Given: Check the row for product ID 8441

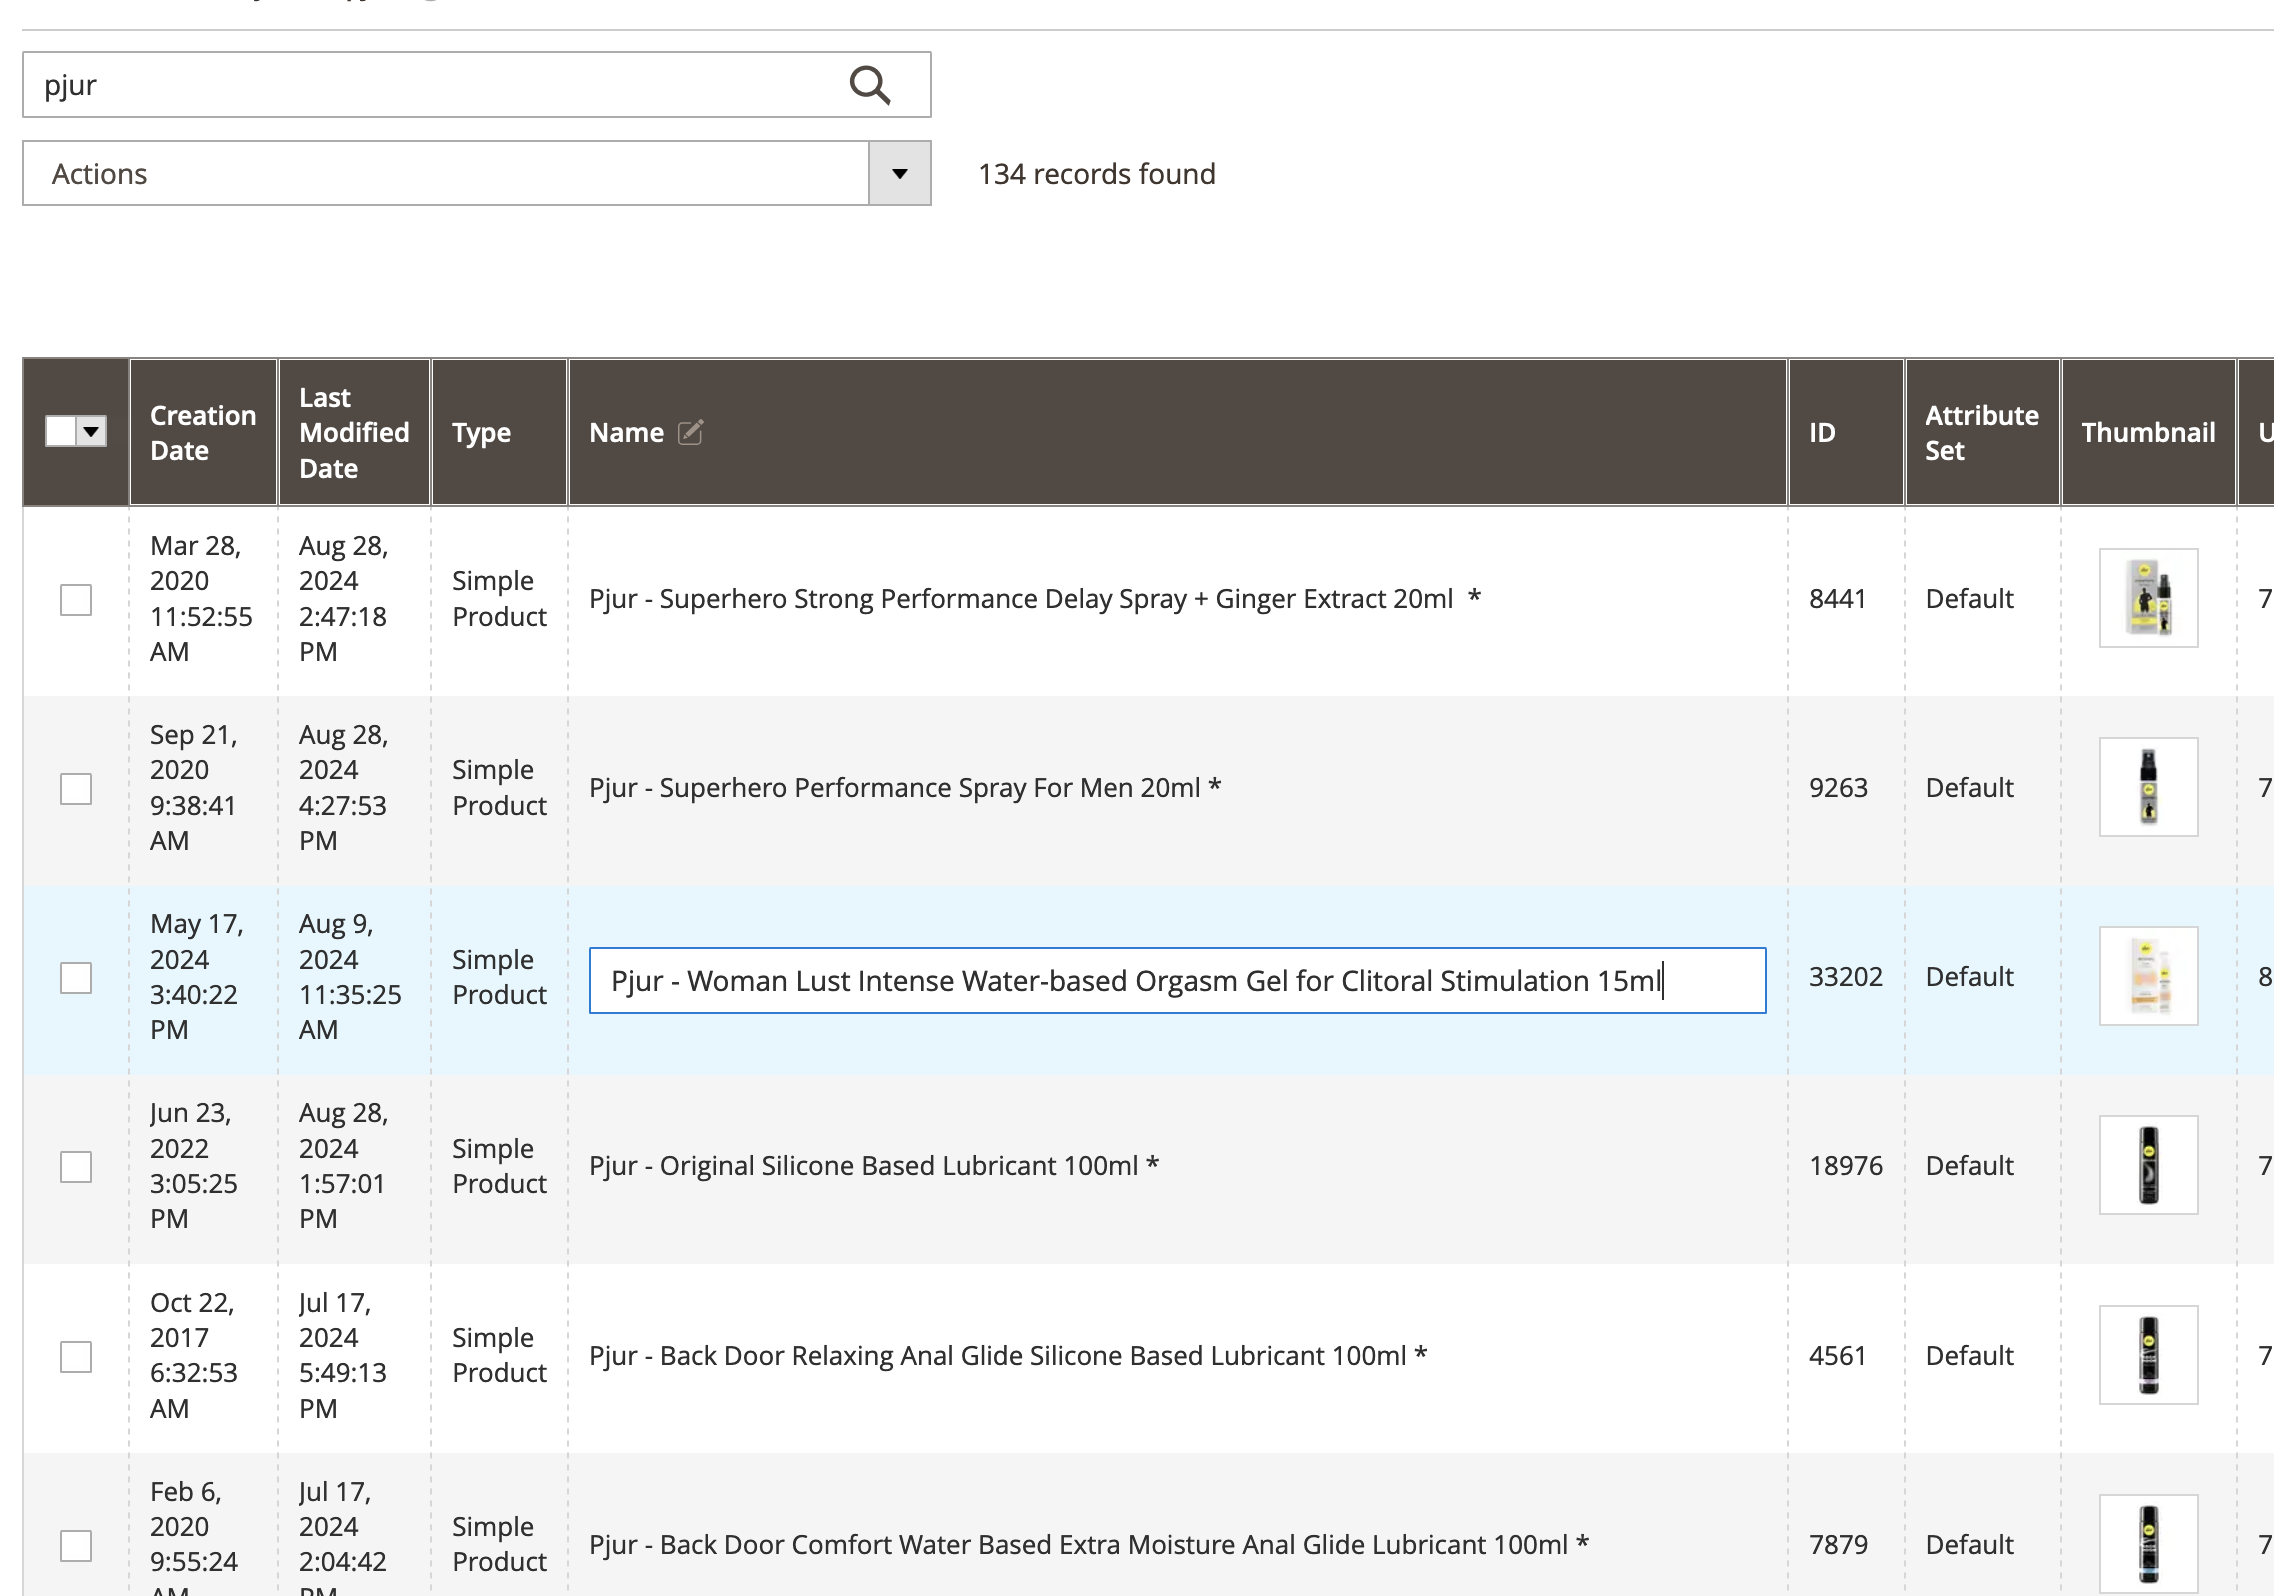Looking at the screenshot, I should [x=76, y=600].
